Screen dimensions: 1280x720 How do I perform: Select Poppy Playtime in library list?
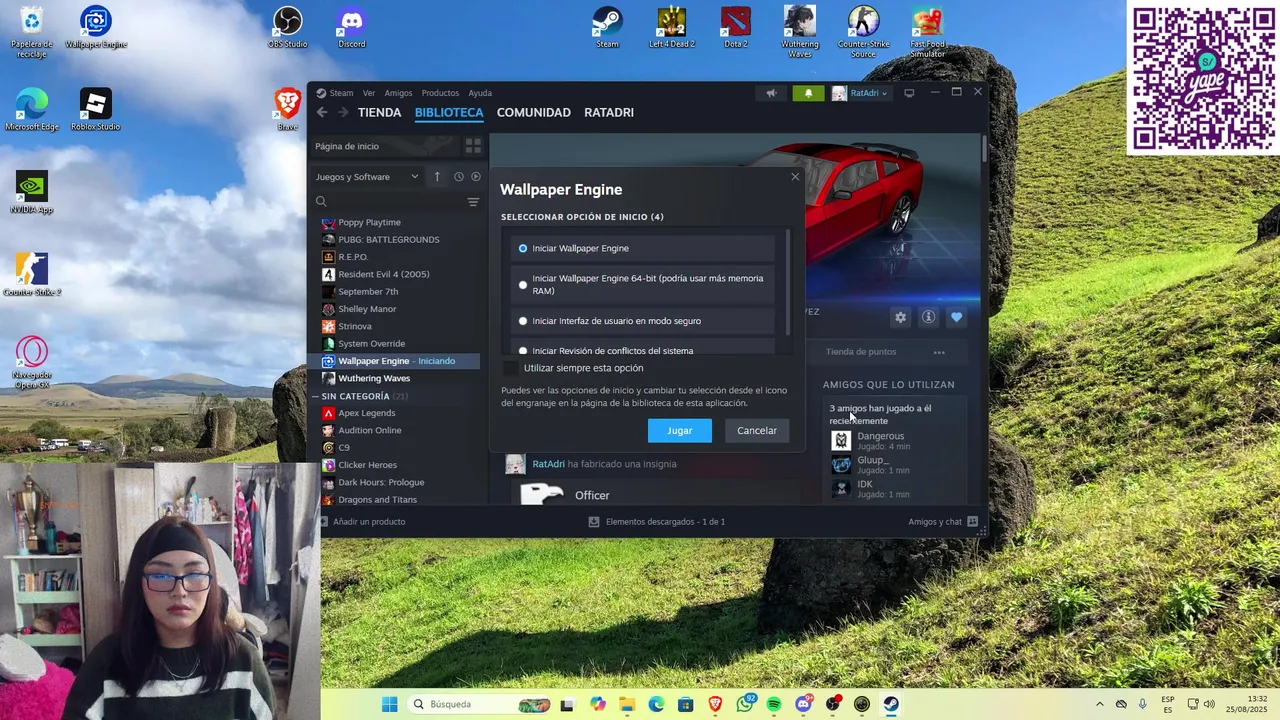(x=369, y=222)
